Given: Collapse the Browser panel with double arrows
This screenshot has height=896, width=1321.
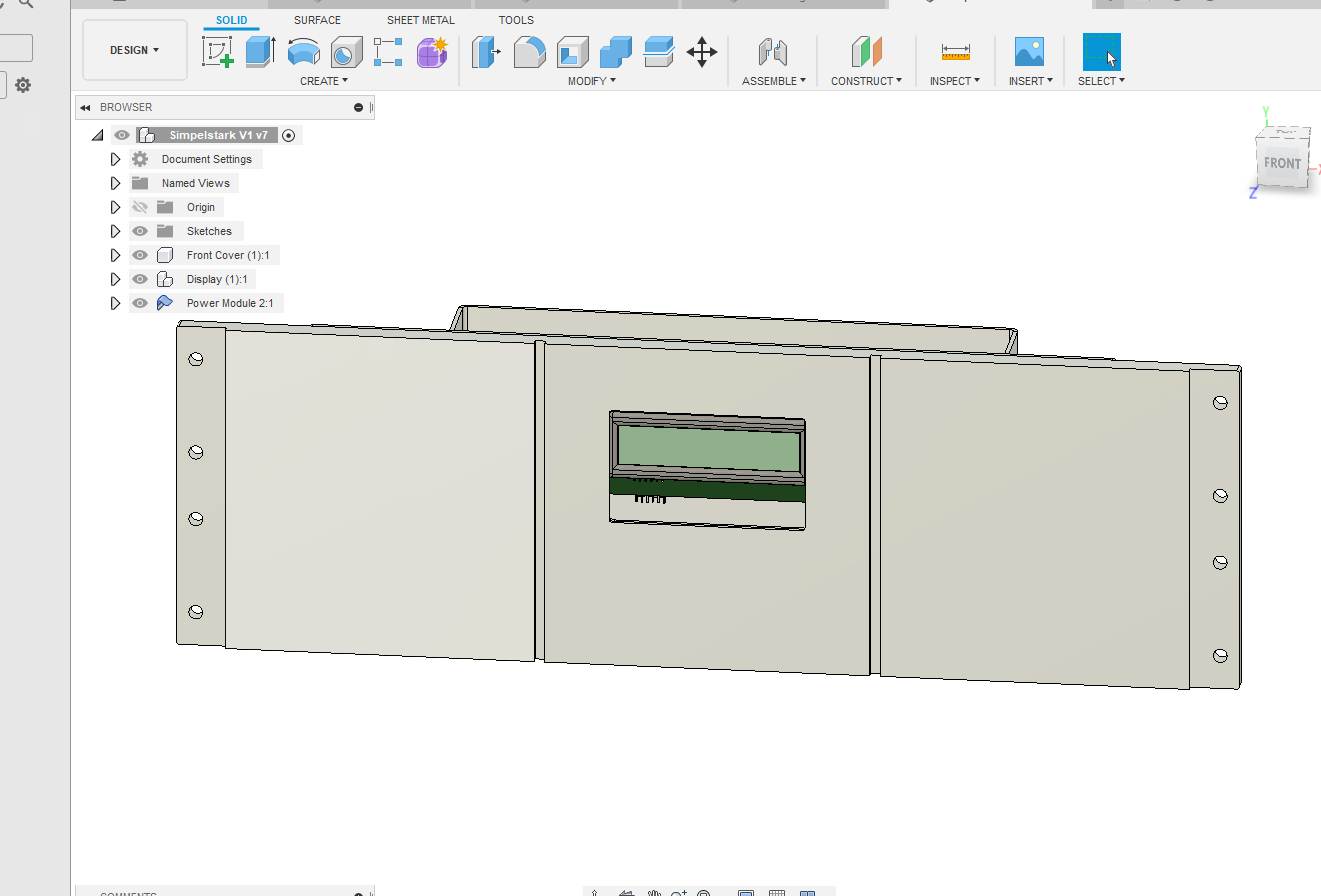Looking at the screenshot, I should click(x=85, y=107).
